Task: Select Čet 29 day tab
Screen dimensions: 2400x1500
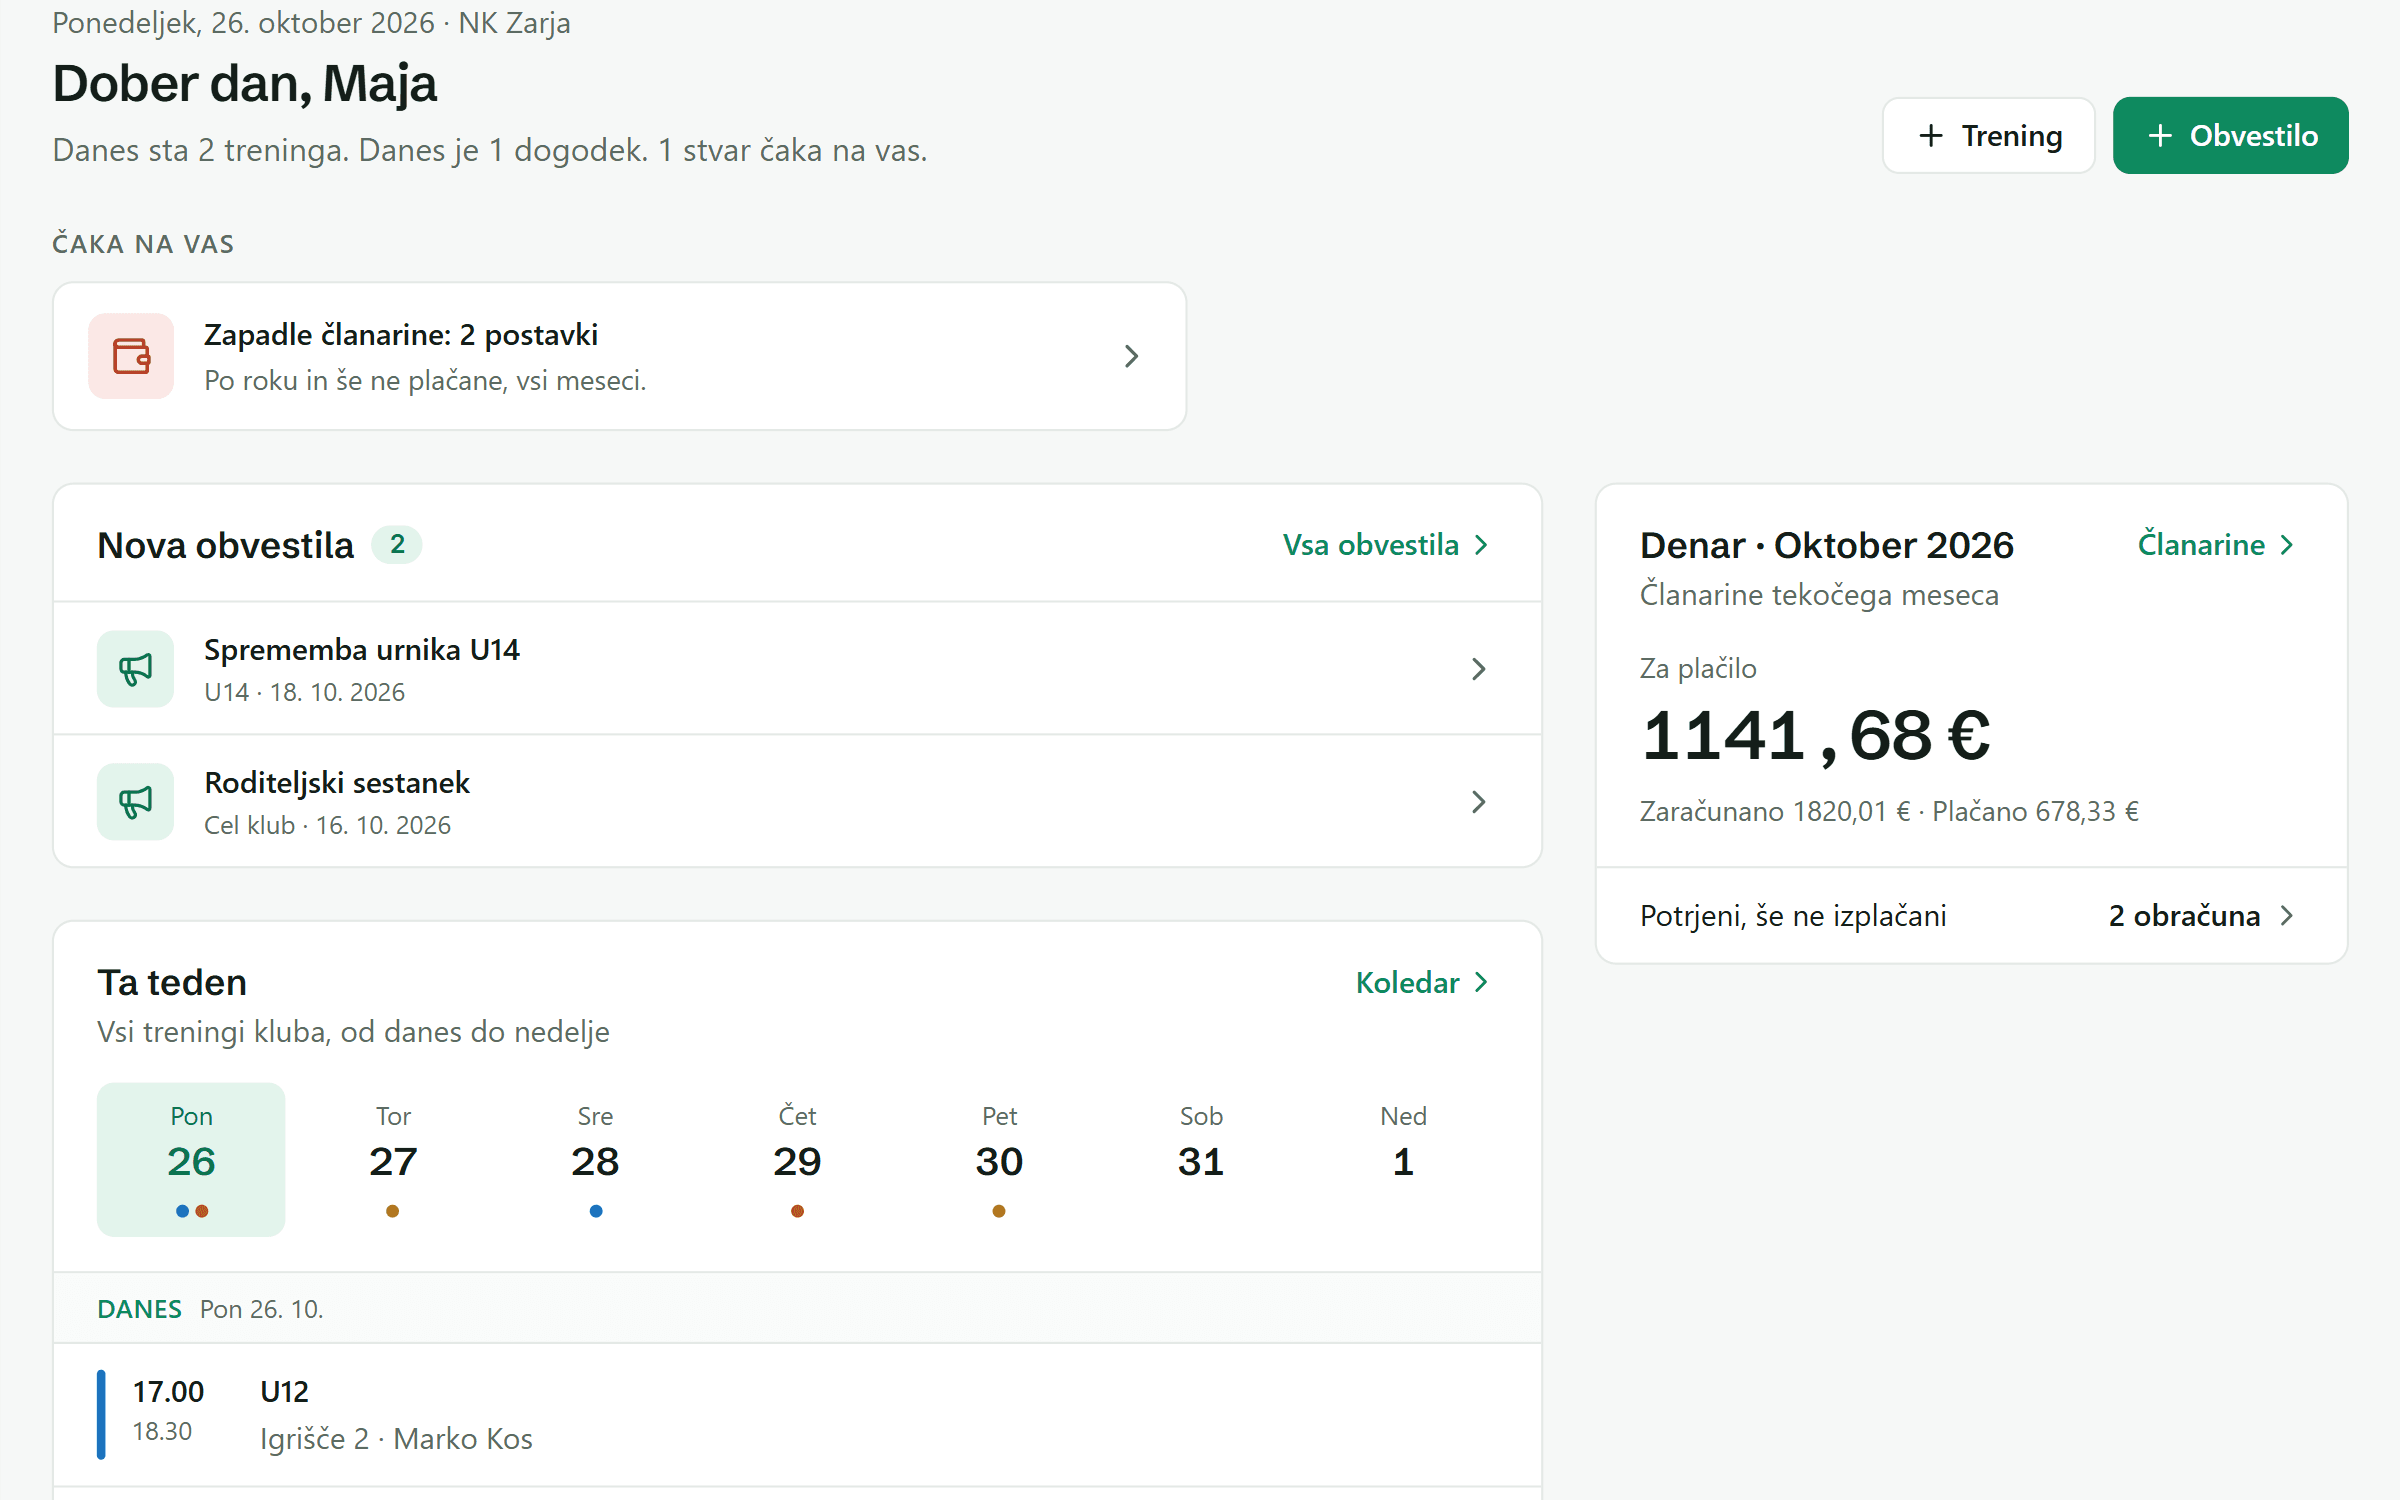Action: [x=797, y=1159]
